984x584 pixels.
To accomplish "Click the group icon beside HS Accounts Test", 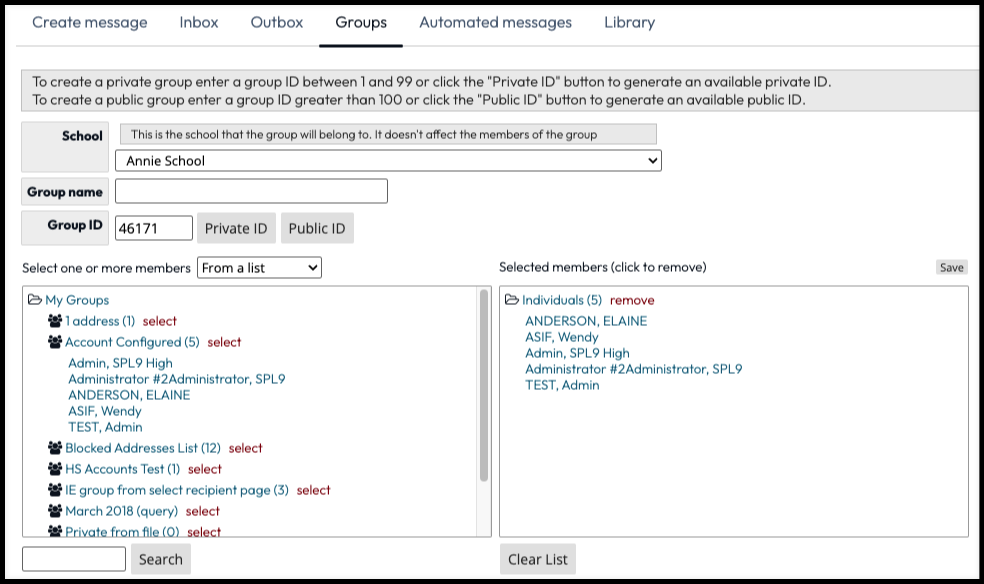I will (x=55, y=469).
